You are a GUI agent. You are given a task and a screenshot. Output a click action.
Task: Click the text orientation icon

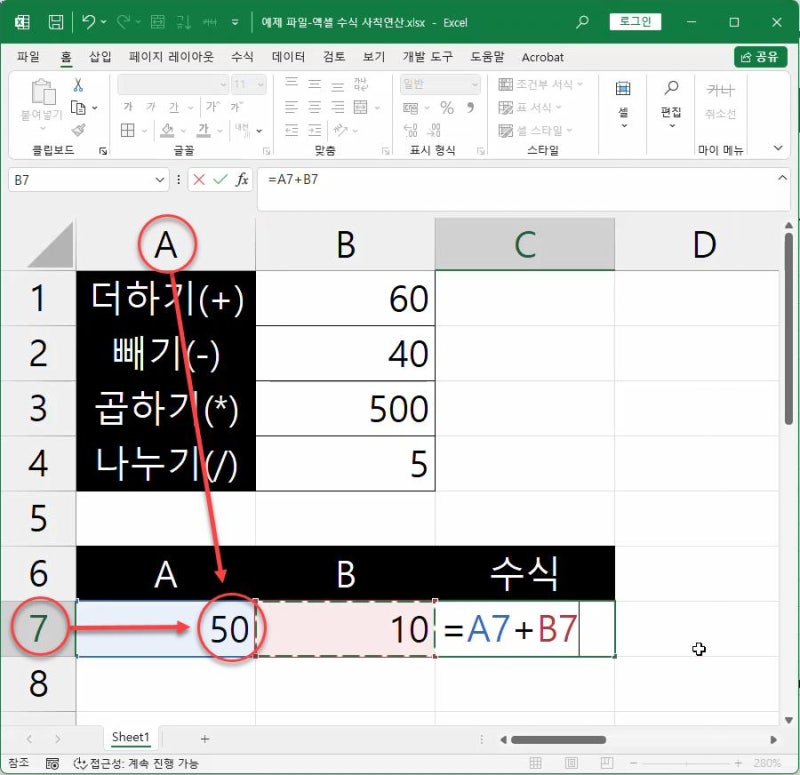point(340,130)
